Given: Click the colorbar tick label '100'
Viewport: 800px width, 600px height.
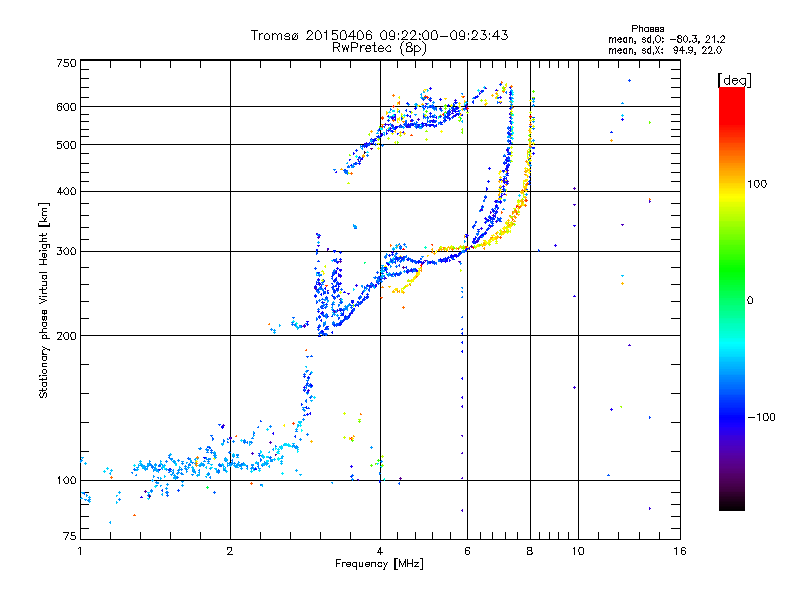Looking at the screenshot, I should 757,184.
